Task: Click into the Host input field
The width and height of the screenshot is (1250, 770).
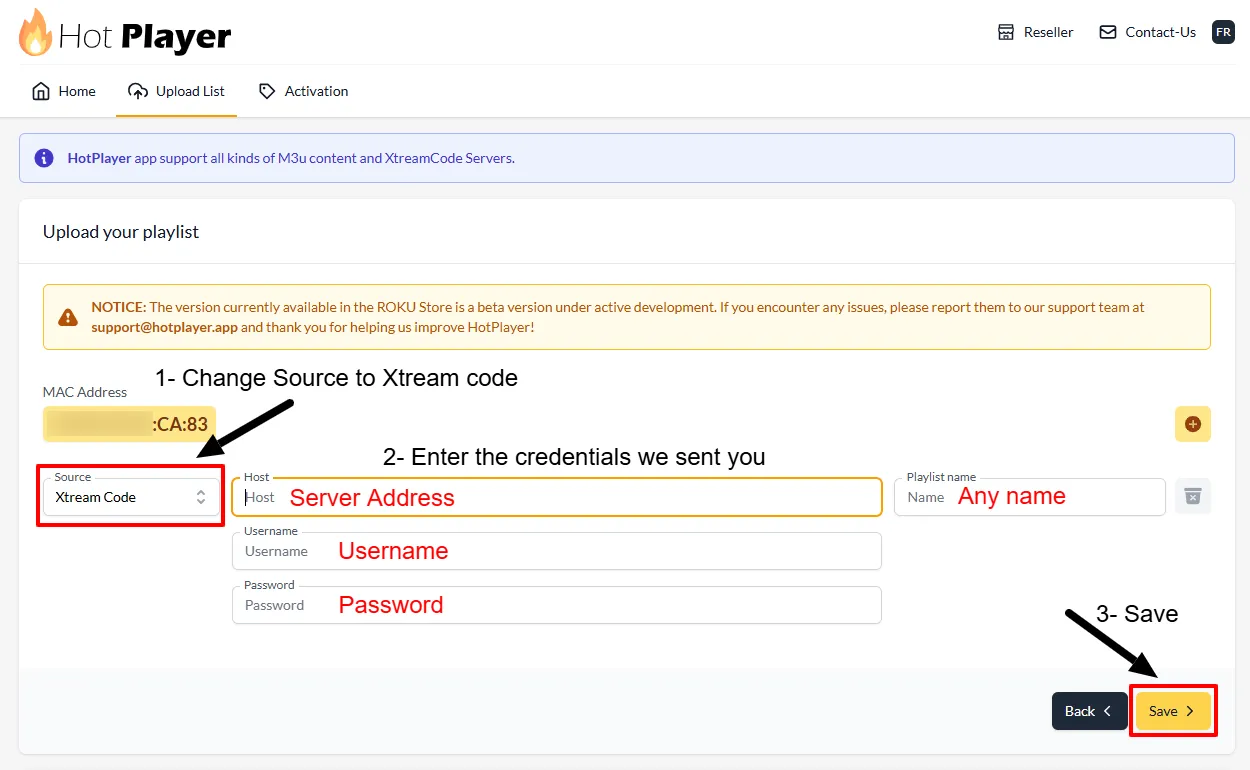Action: click(x=557, y=497)
